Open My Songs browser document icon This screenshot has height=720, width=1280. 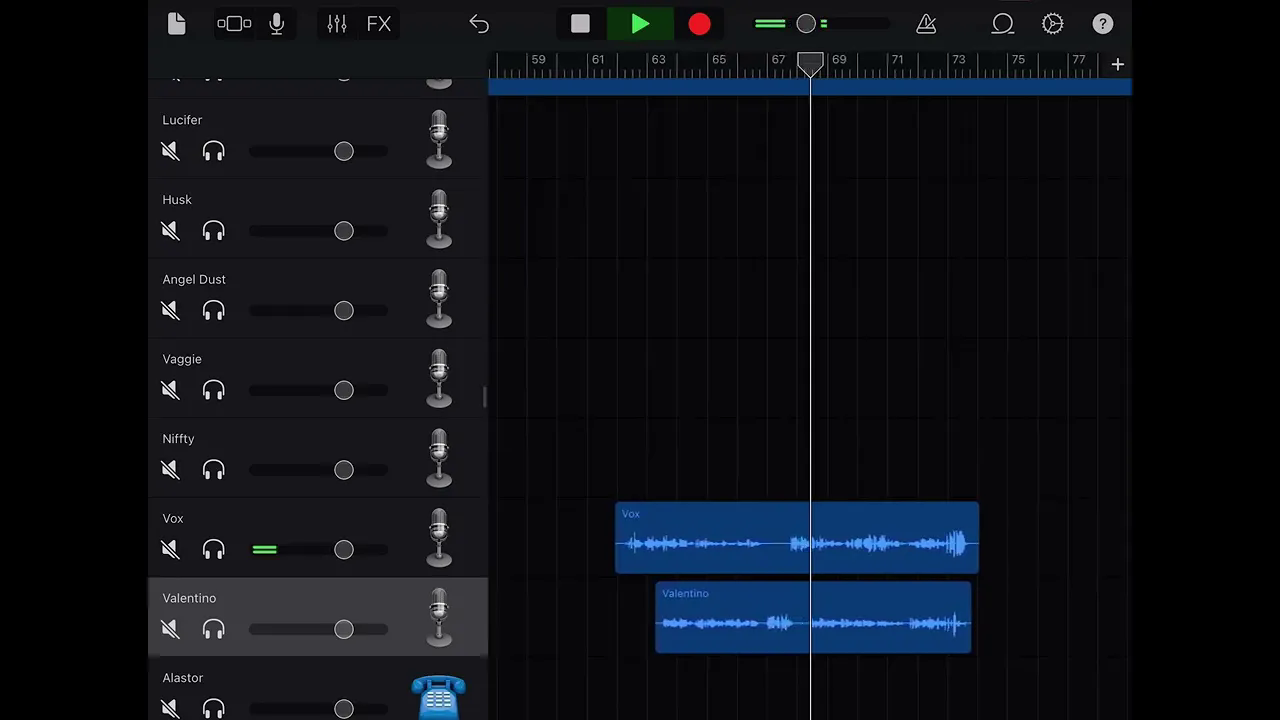177,24
